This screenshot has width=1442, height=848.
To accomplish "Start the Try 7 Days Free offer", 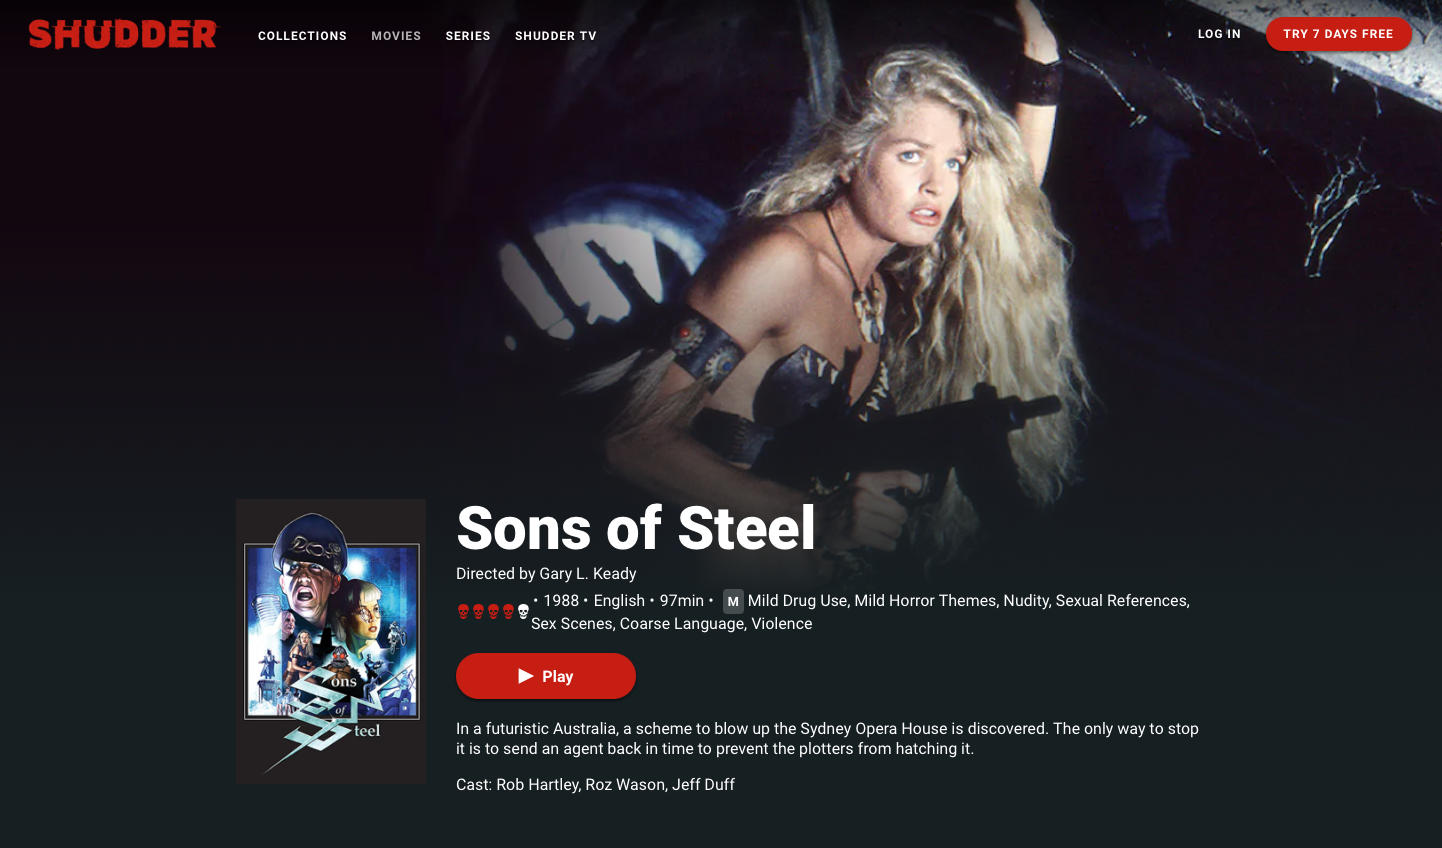I will 1338,34.
